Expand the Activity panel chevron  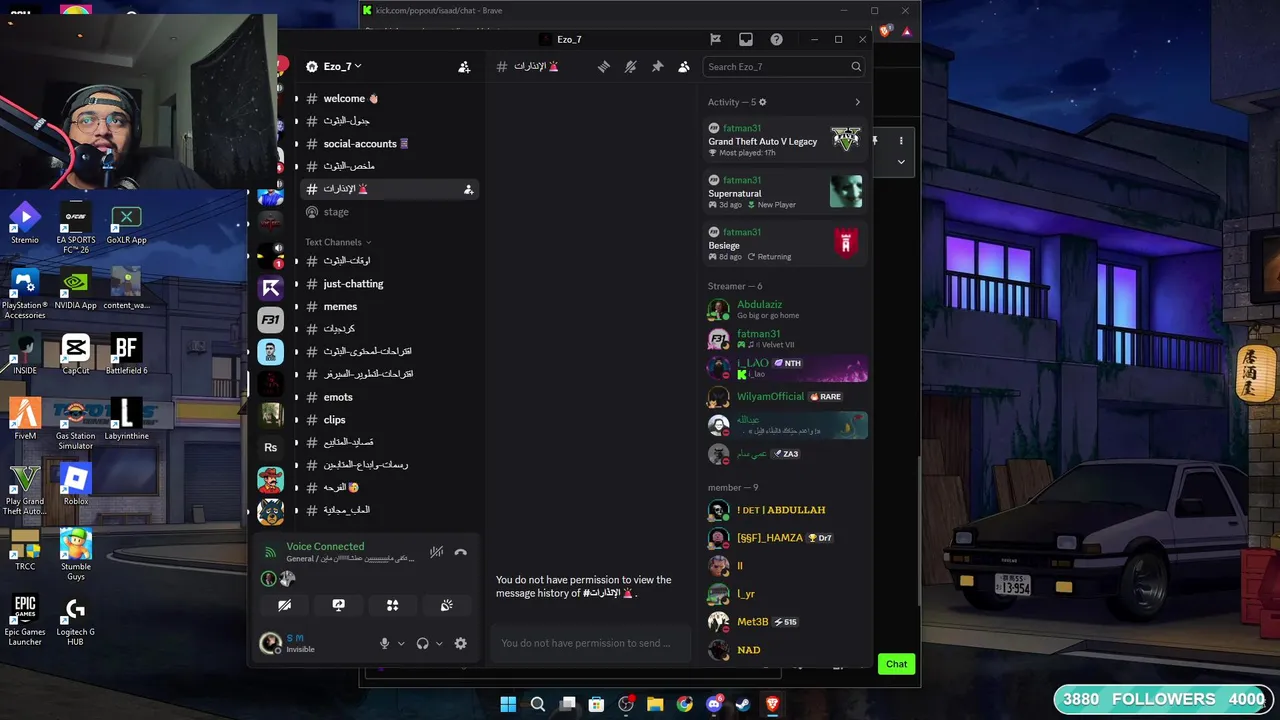point(857,102)
